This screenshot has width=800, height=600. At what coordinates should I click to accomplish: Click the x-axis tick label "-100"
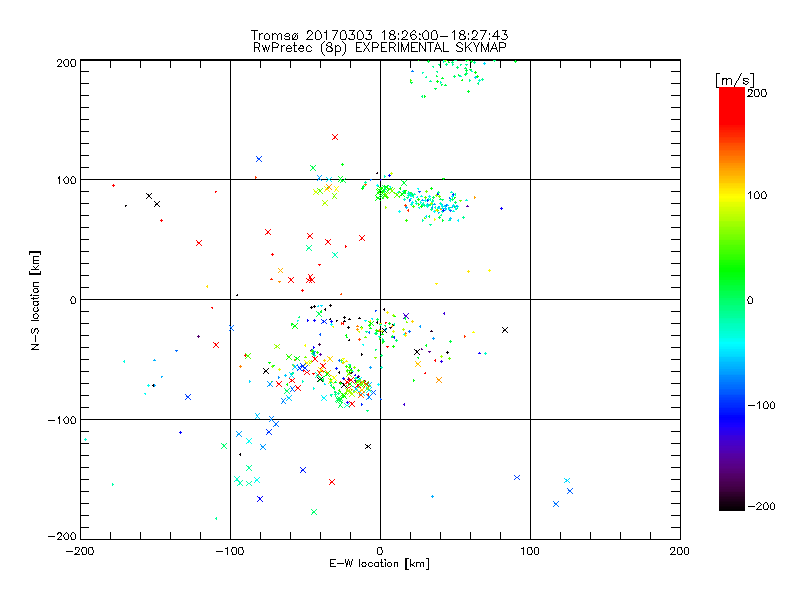click(230, 551)
